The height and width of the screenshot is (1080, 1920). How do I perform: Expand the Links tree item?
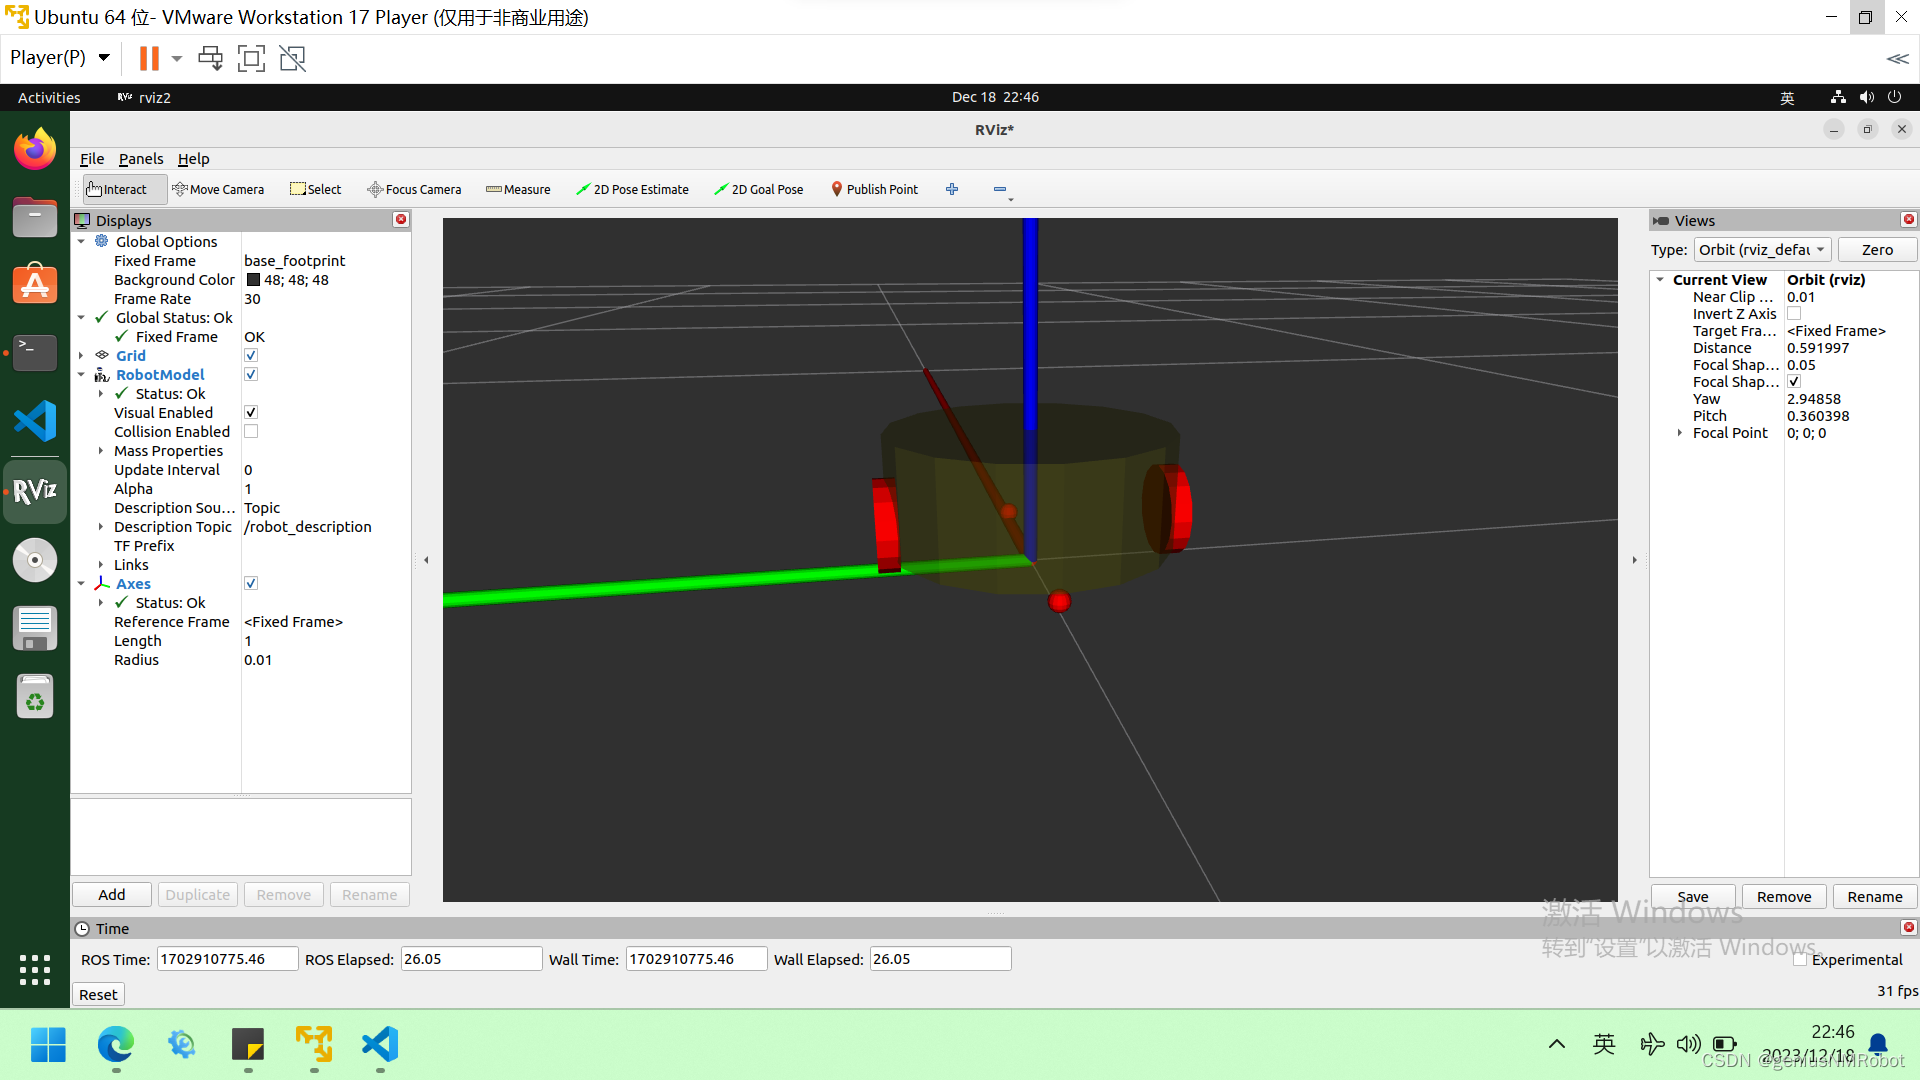pos(101,565)
